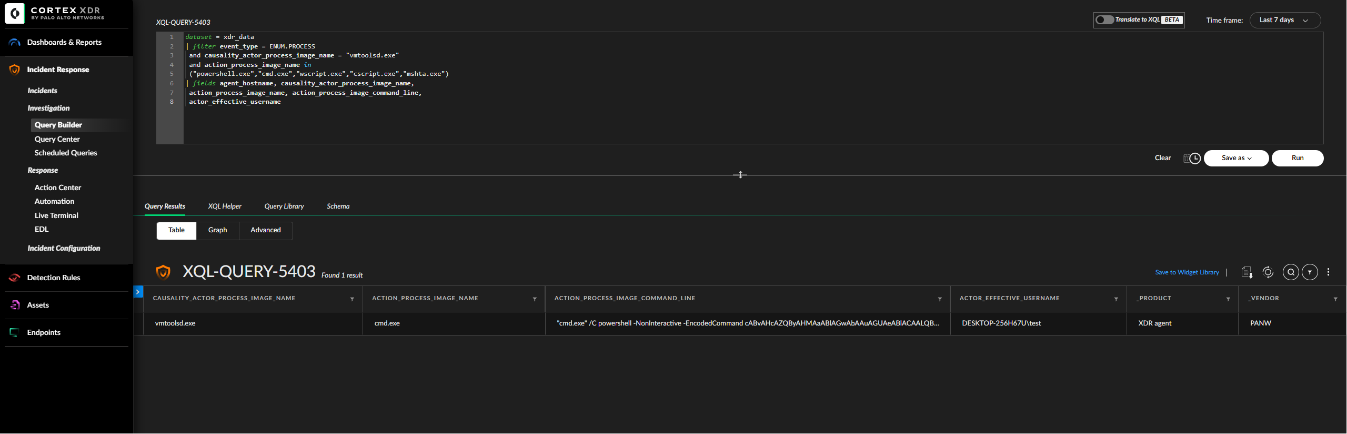This screenshot has height=434, width=1347.
Task: Open Action Center in sidebar
Action: pos(58,187)
